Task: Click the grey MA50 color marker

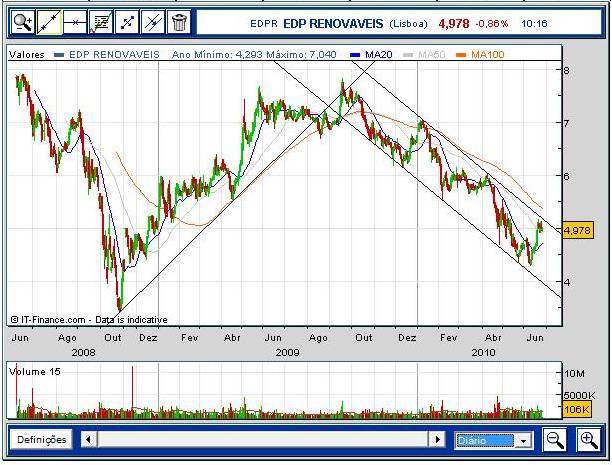Action: [x=408, y=55]
